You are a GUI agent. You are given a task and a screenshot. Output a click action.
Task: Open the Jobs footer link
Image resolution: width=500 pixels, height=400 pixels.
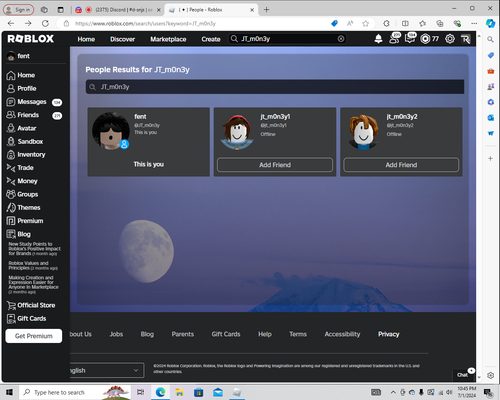pos(116,334)
